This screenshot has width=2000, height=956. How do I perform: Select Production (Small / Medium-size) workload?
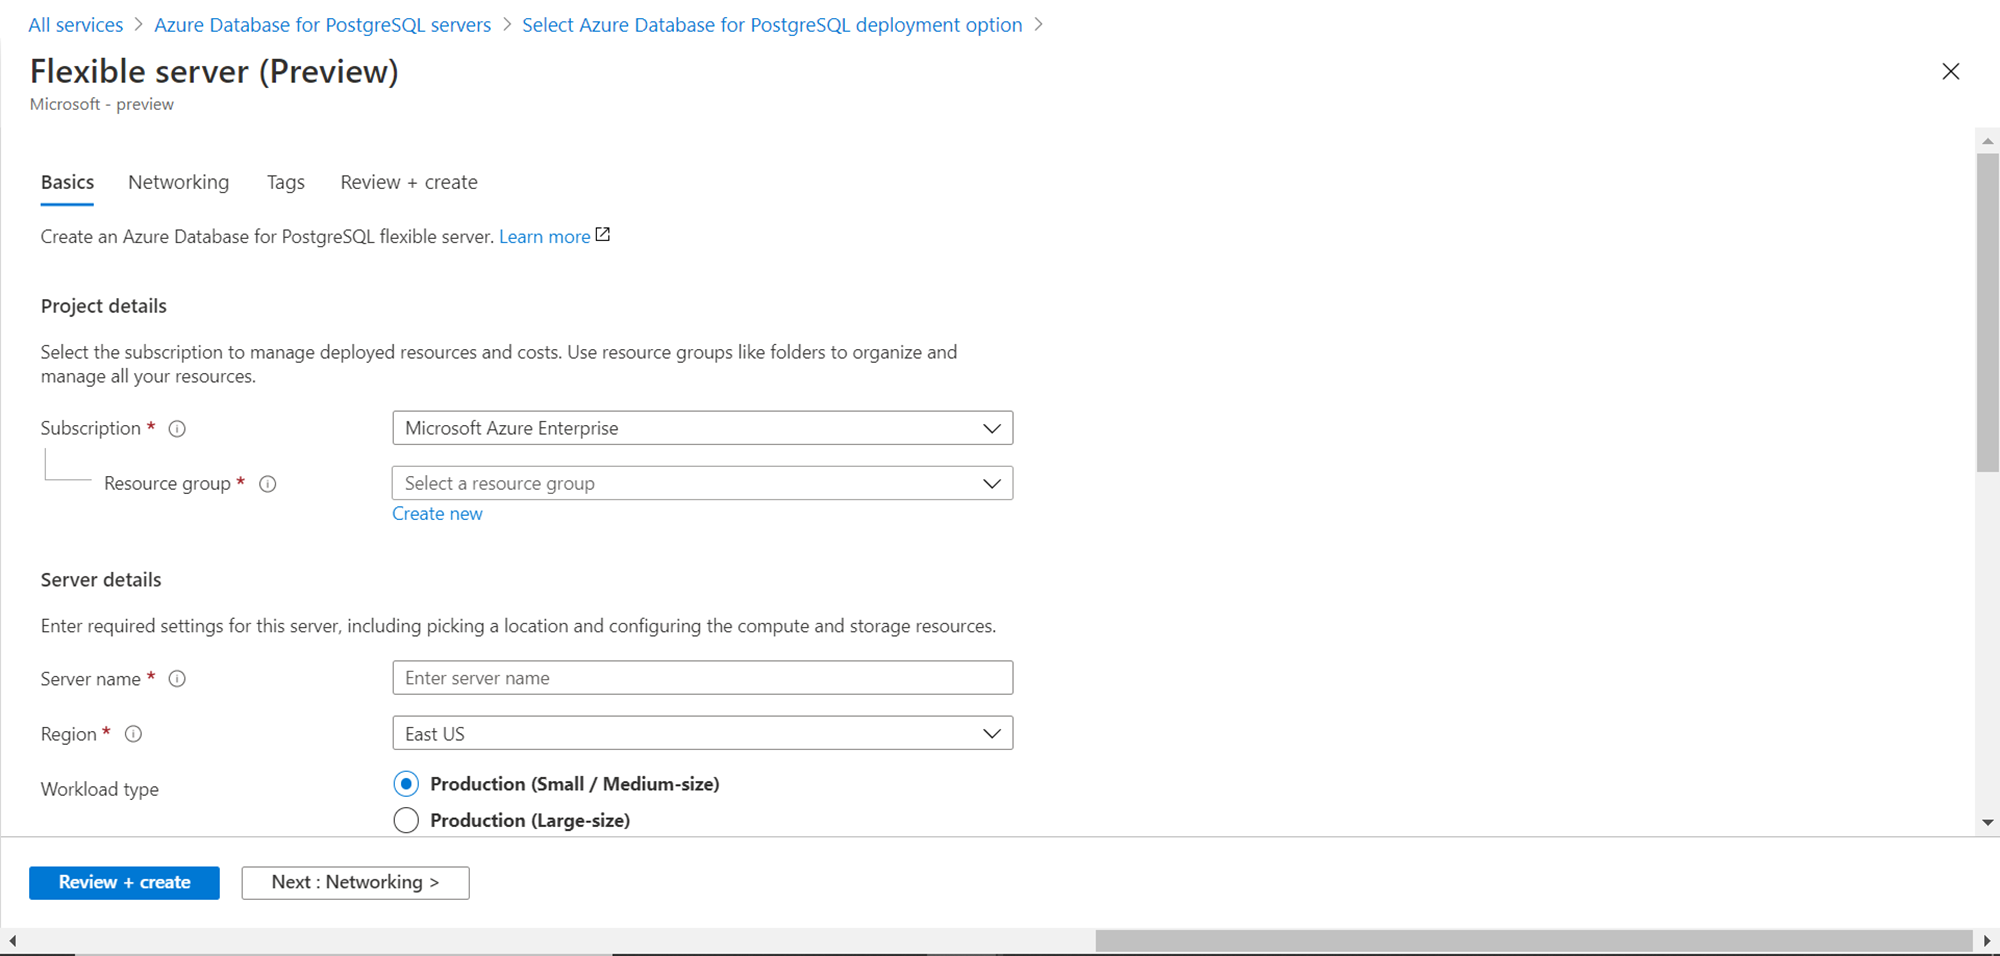[x=406, y=784]
